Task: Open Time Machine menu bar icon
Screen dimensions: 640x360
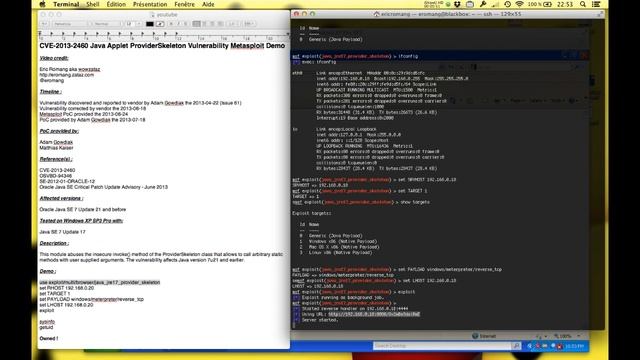Action: pyautogui.click(x=507, y=4)
